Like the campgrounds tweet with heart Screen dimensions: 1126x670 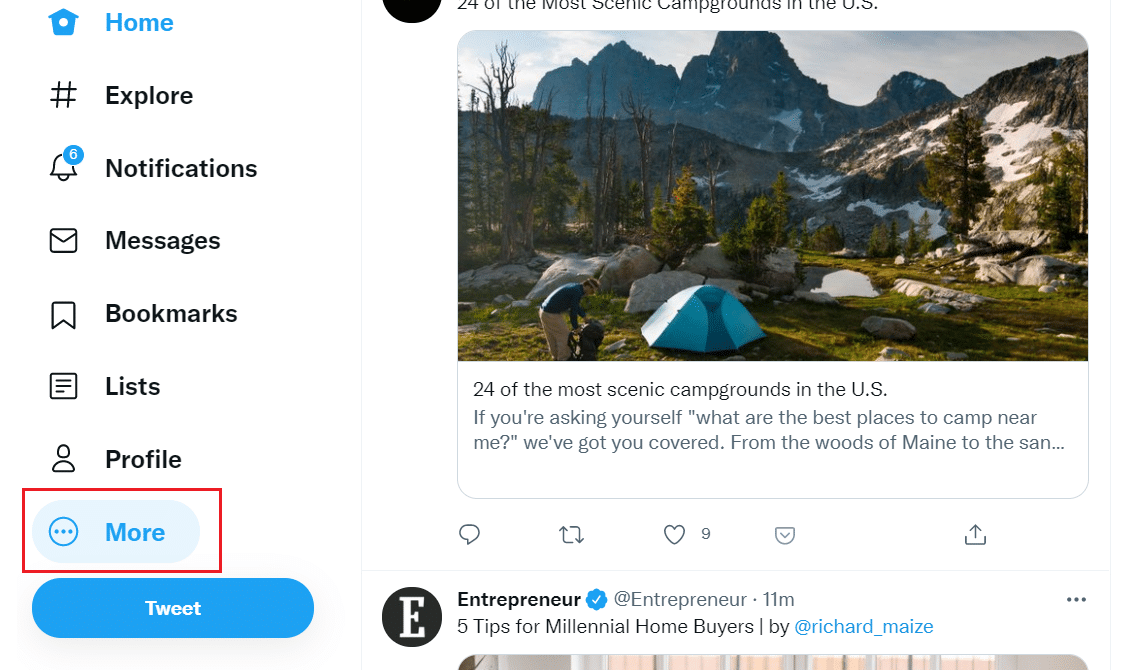675,535
